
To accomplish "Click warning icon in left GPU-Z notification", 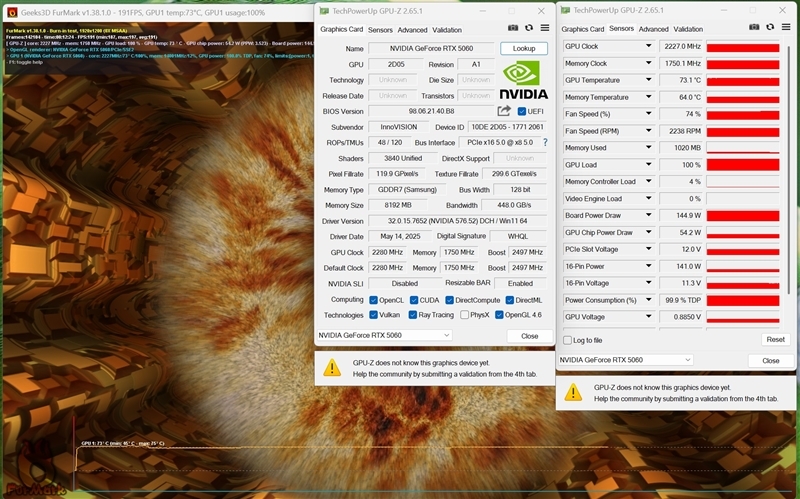I will [332, 368].
